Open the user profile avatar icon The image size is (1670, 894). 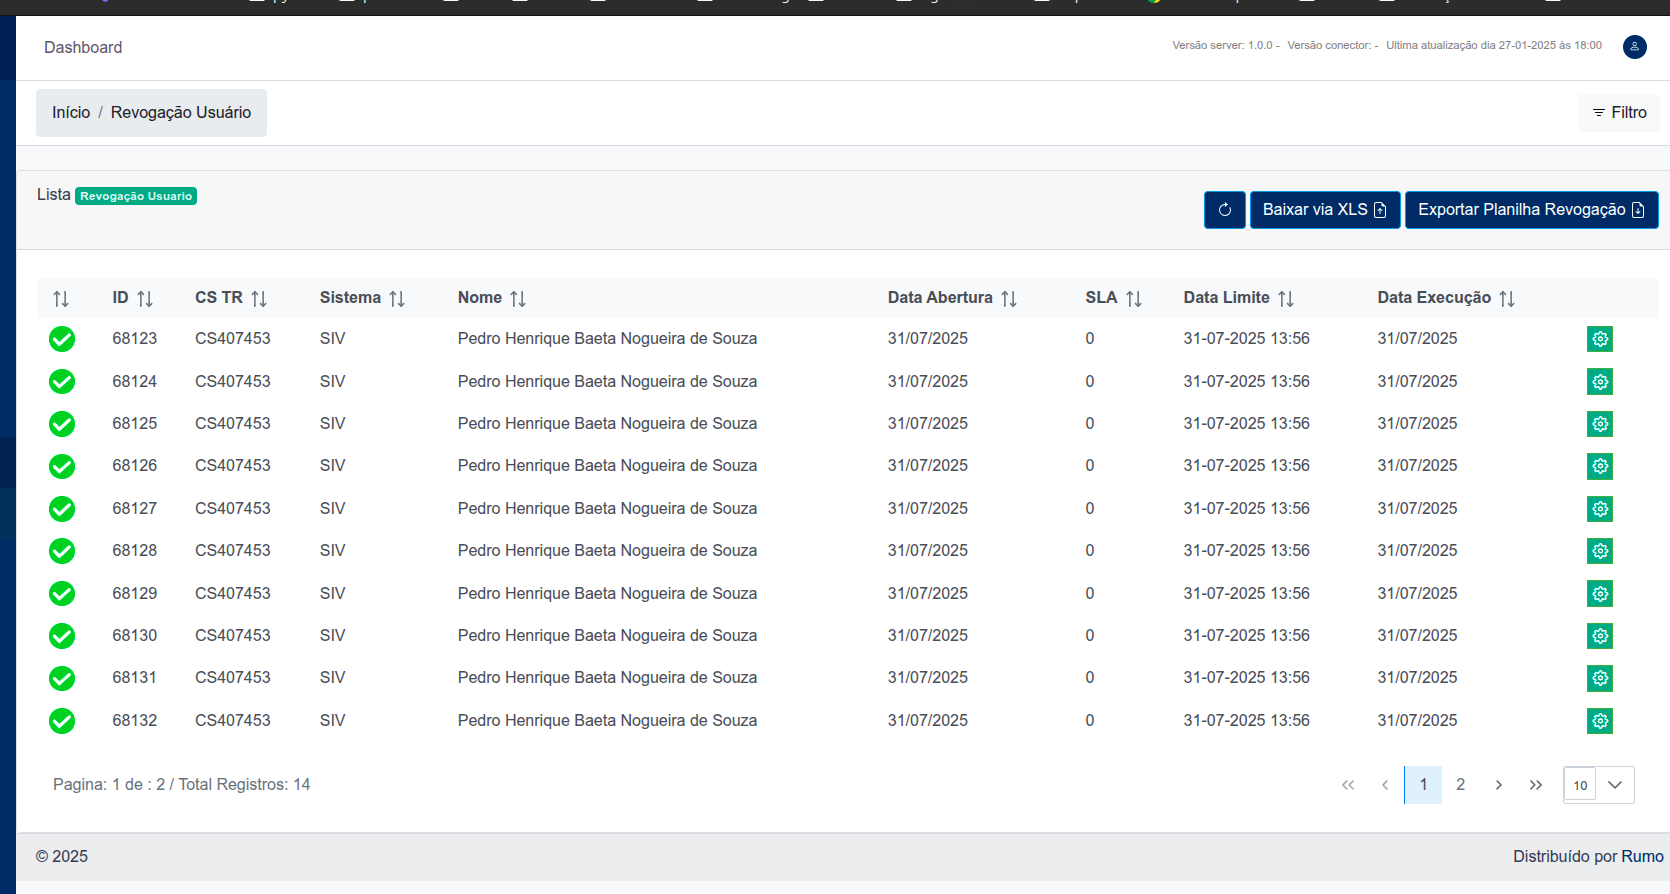click(x=1634, y=47)
